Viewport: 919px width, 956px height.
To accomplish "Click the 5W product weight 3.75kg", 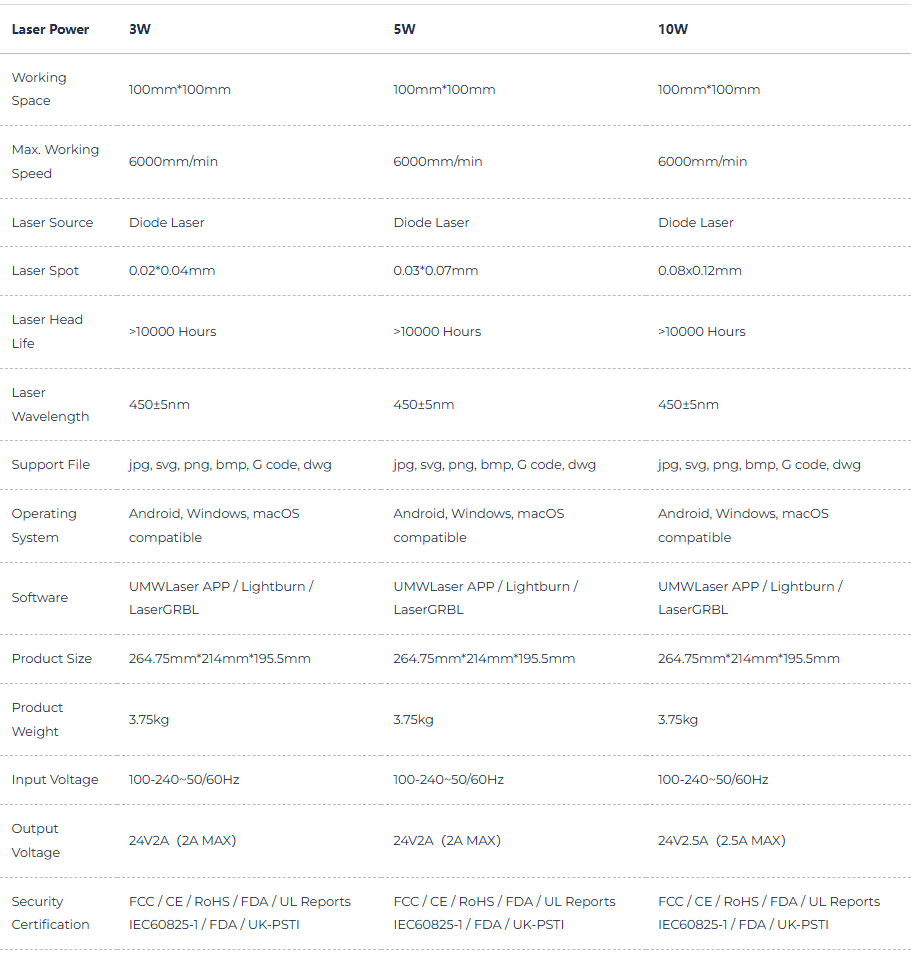I will point(413,719).
